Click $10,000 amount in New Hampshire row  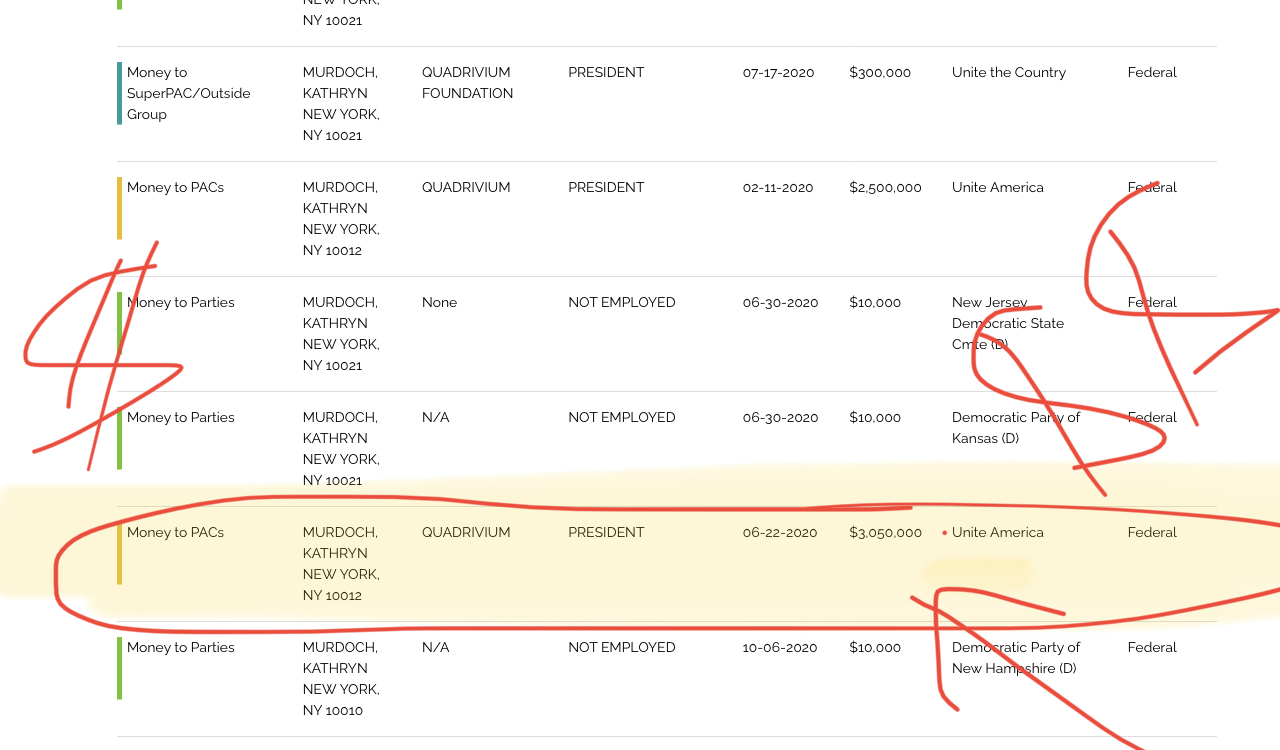pos(875,647)
